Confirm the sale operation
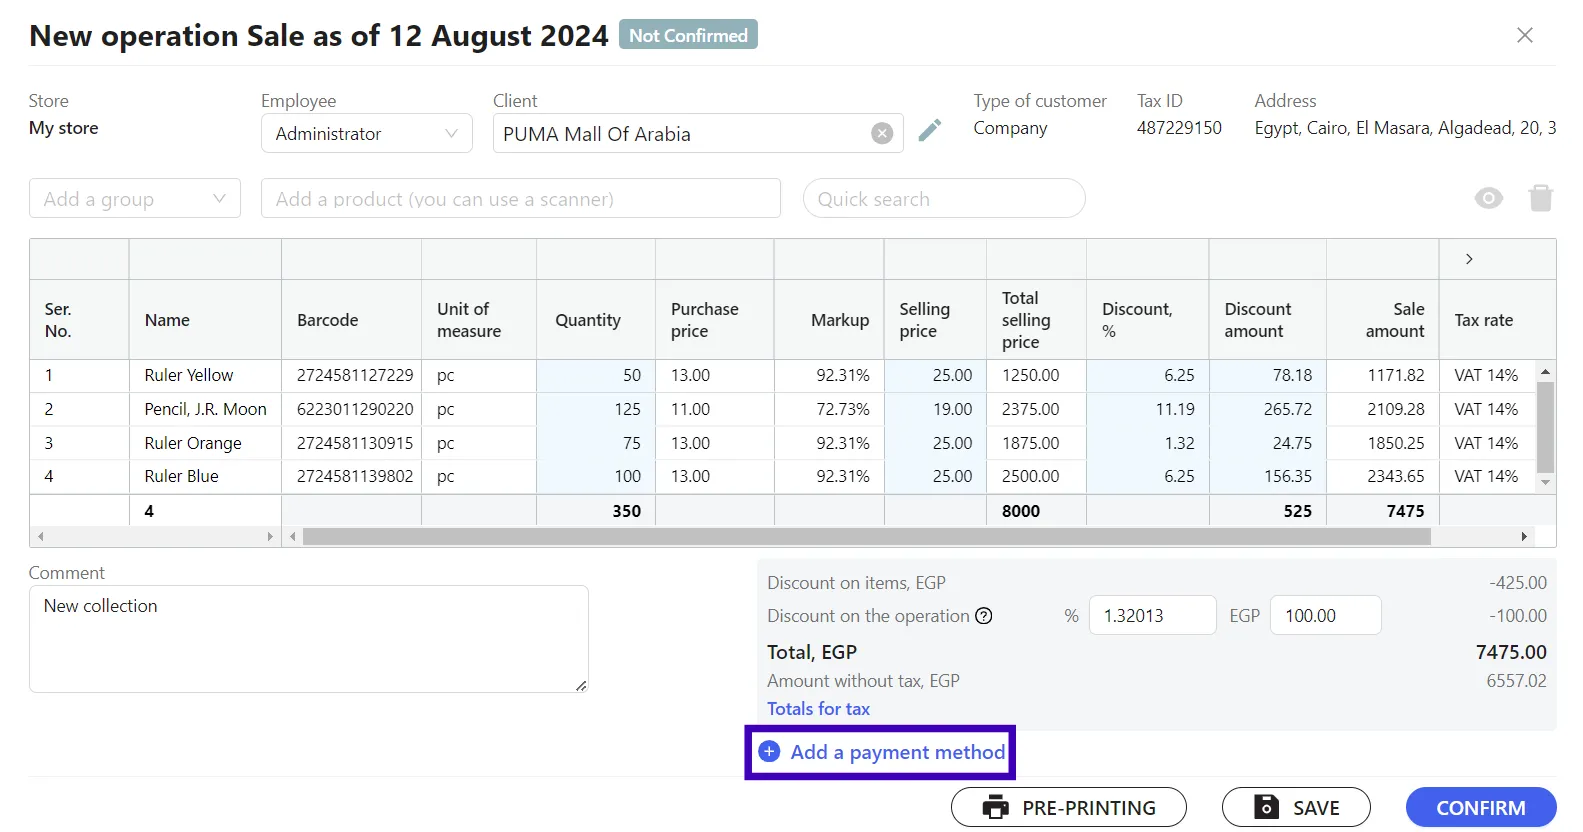The height and width of the screenshot is (832, 1583). 1481,807
